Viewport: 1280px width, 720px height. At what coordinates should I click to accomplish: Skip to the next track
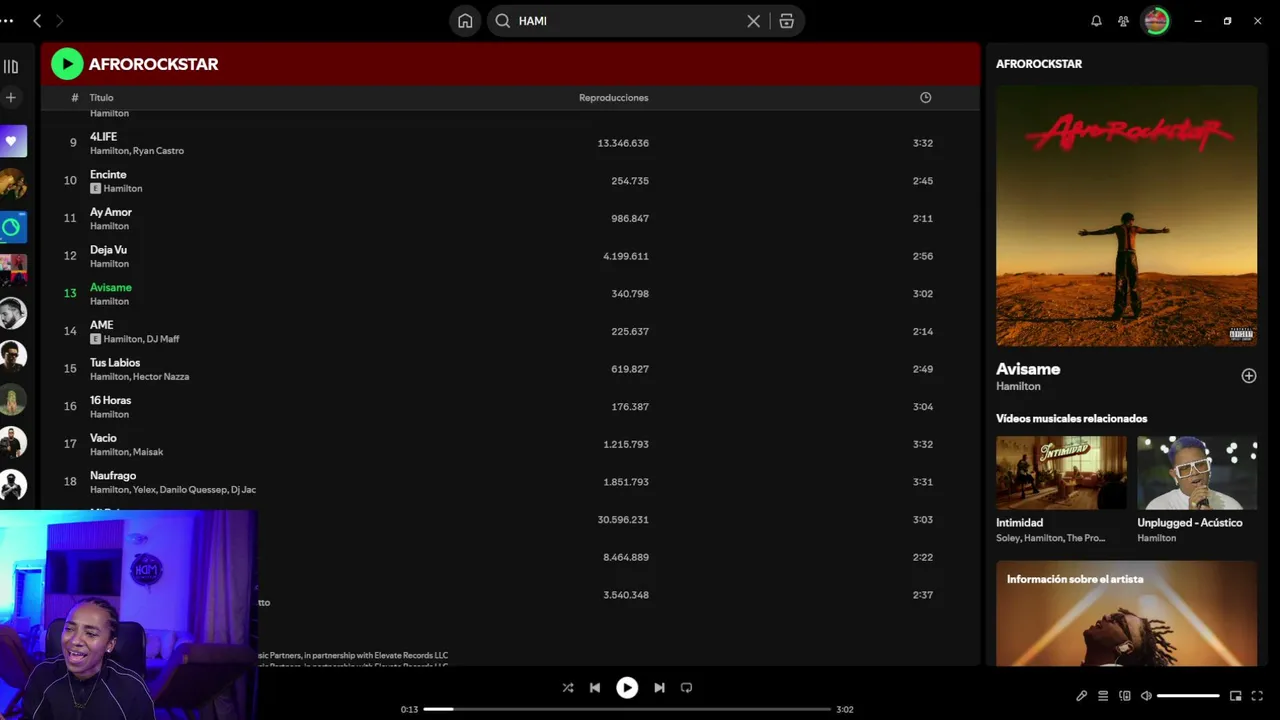[x=659, y=688]
